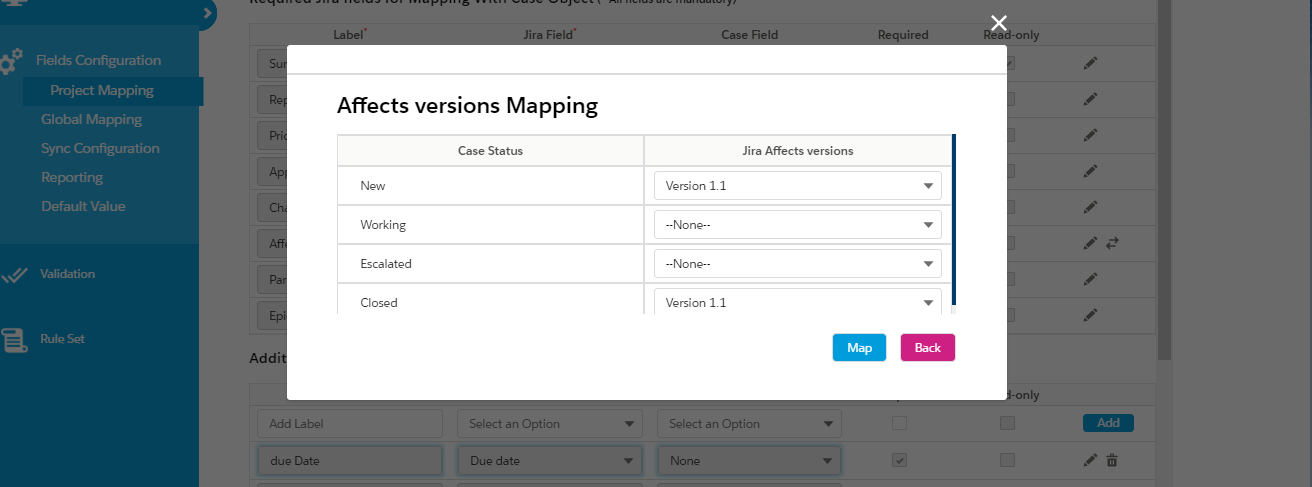Open the Jira Field 'Select an Option' dropdown in Add Label row
Viewport: 1312px width, 487px height.
(x=549, y=424)
